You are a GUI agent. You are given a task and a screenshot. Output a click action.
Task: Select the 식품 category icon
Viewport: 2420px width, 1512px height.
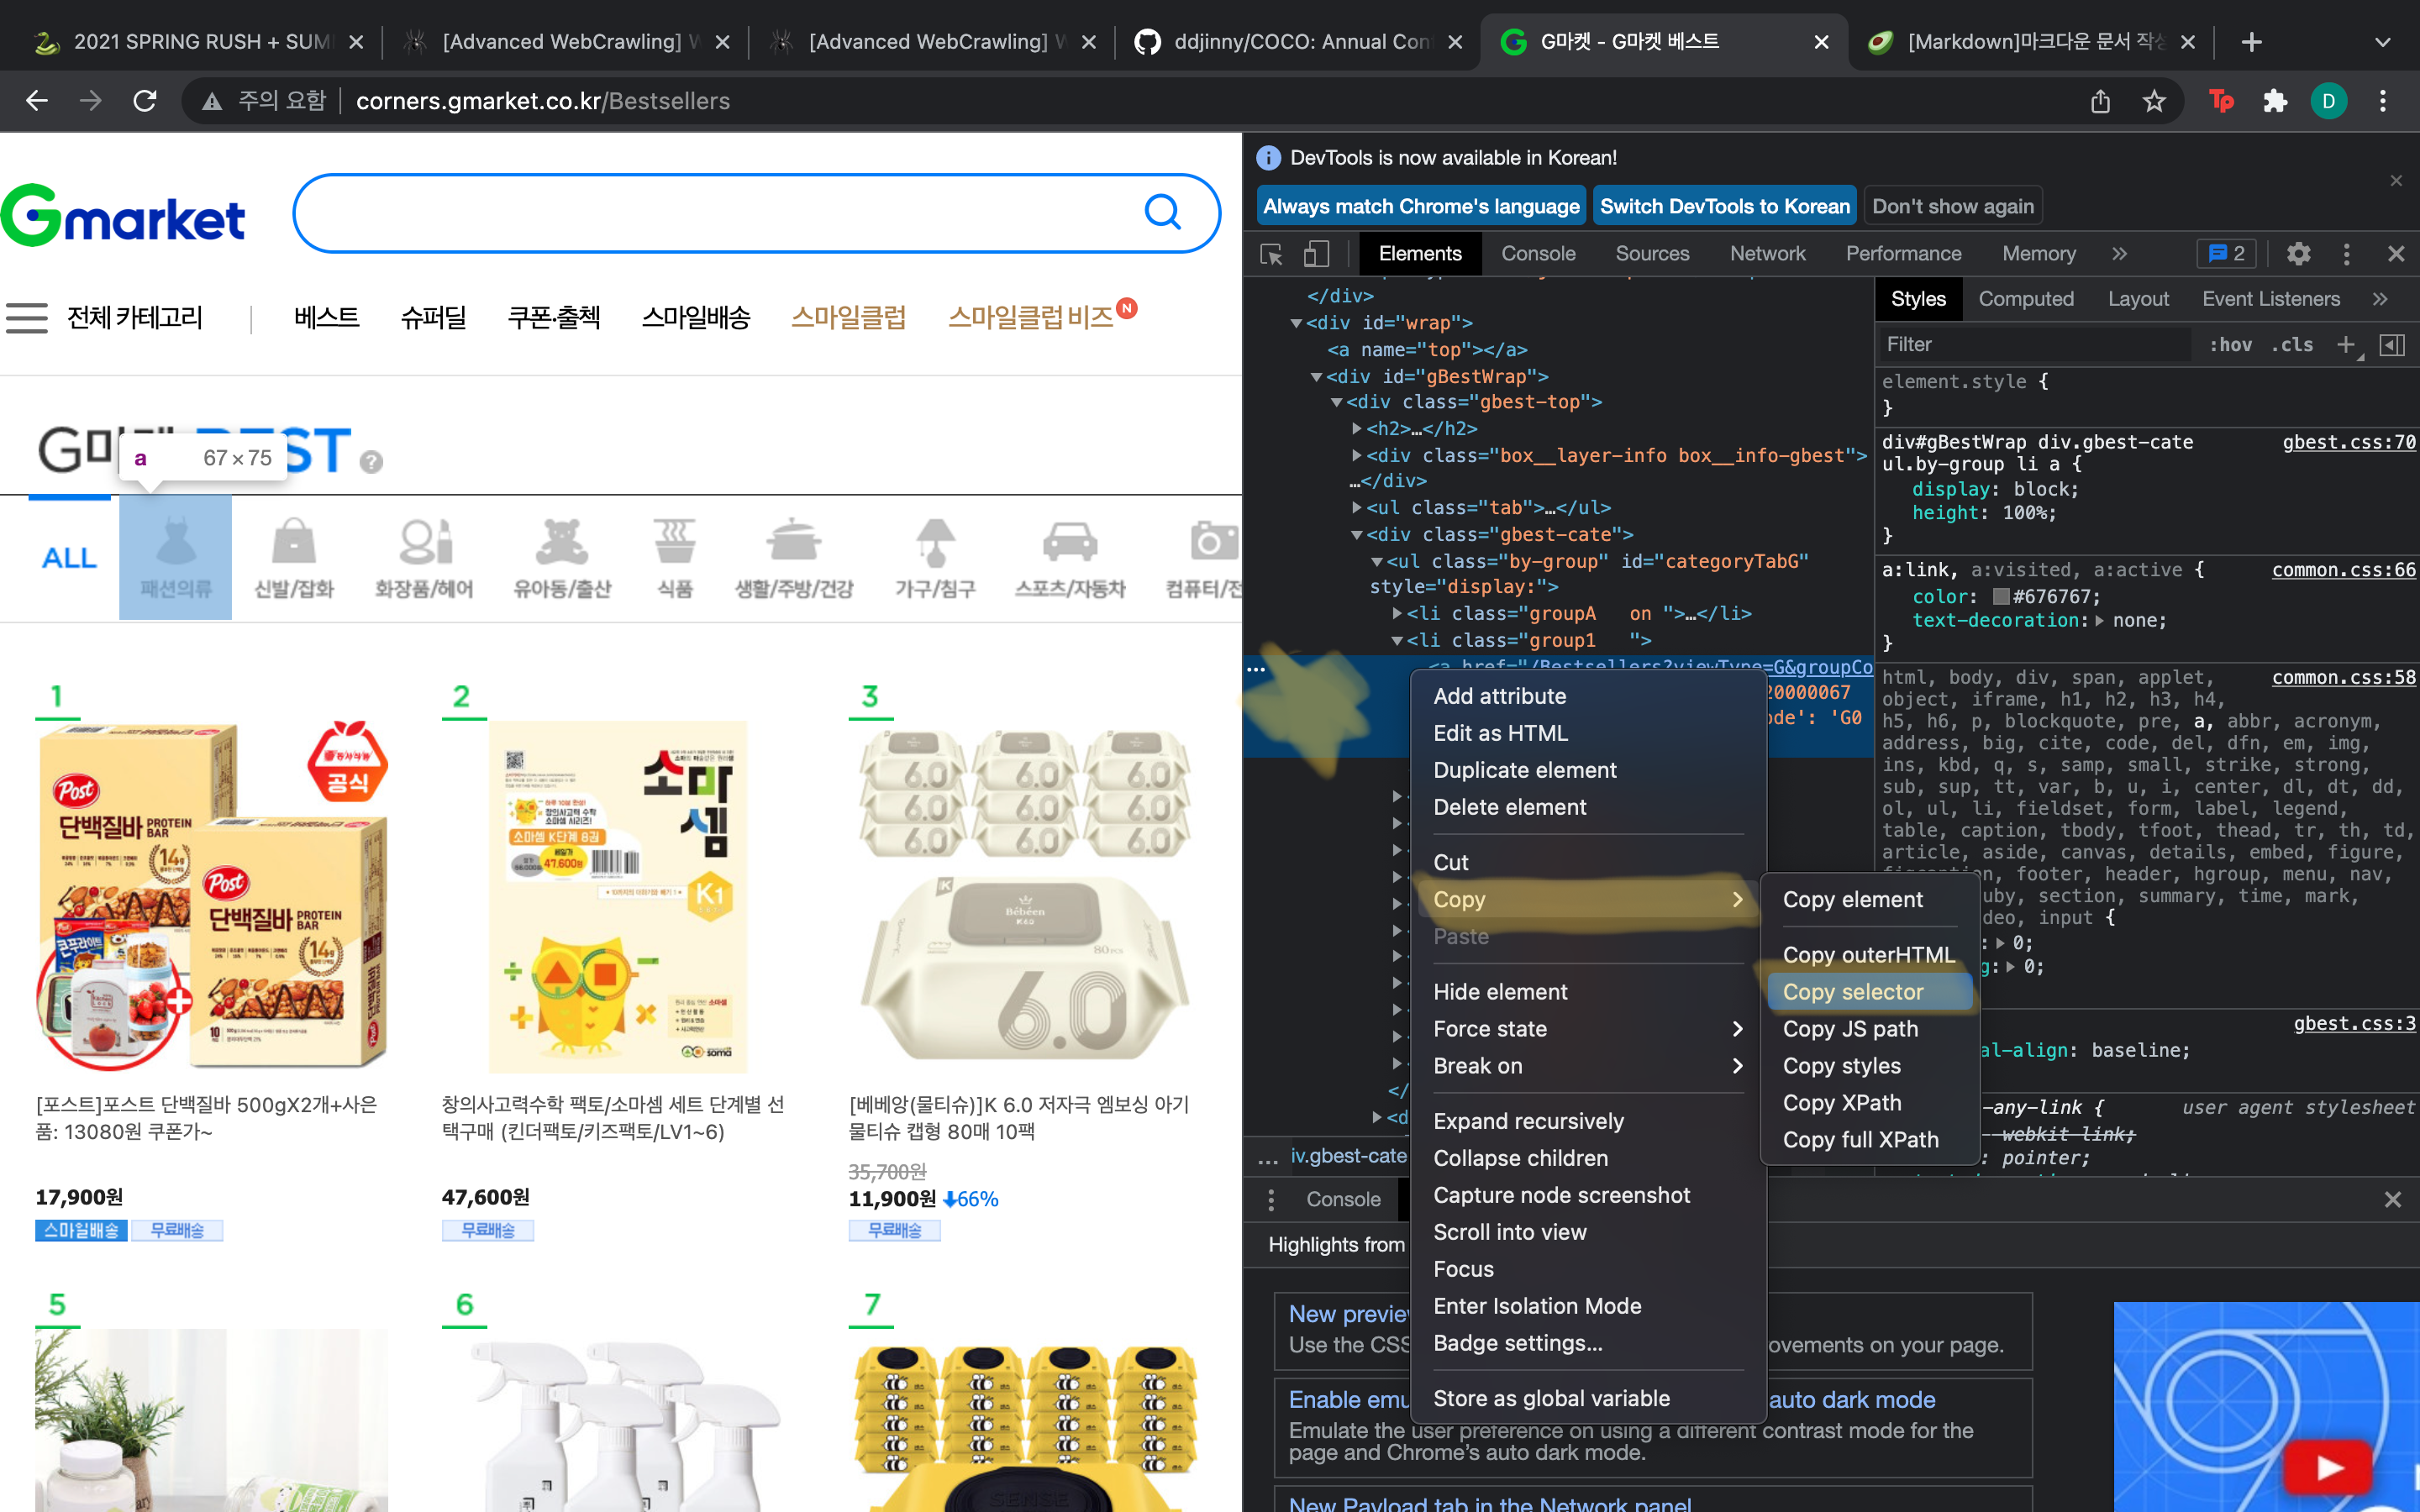[675, 557]
